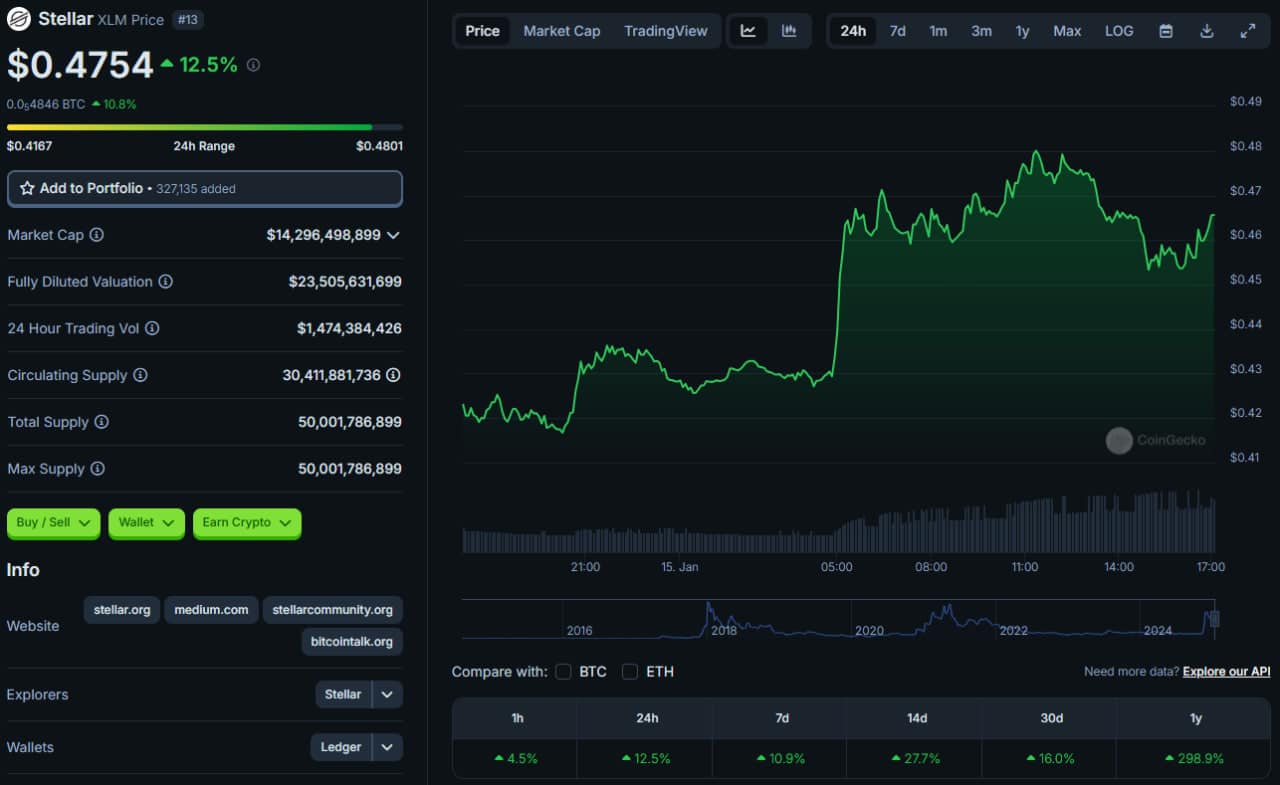
Task: Click the $14,296,498,899 market cap value
Action: [x=323, y=235]
